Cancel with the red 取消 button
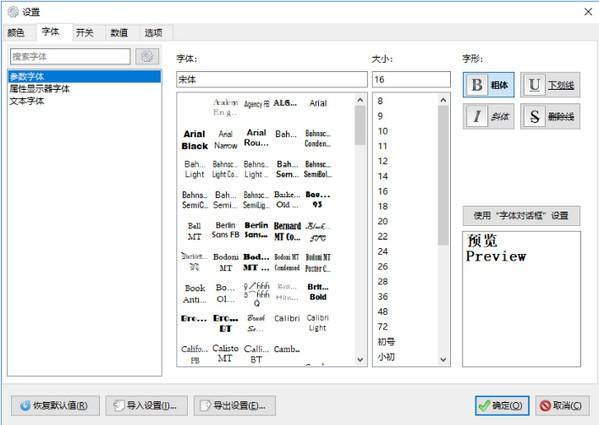 [x=562, y=406]
